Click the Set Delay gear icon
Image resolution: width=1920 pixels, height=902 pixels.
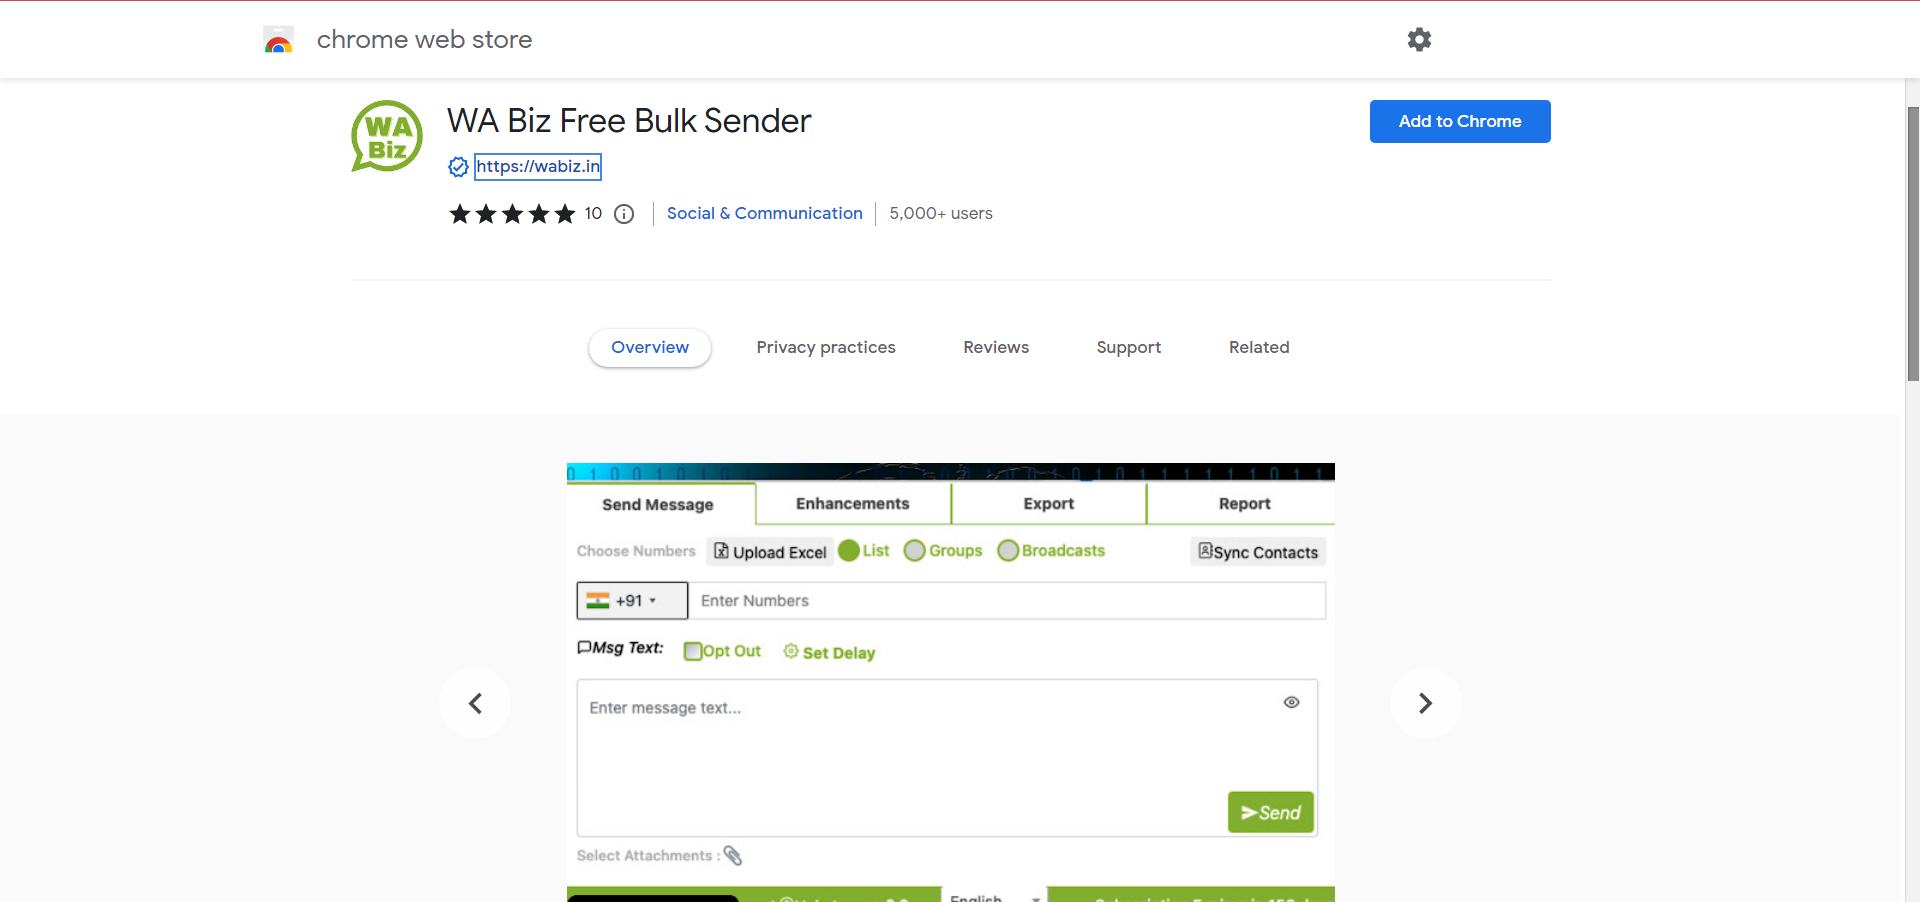791,651
